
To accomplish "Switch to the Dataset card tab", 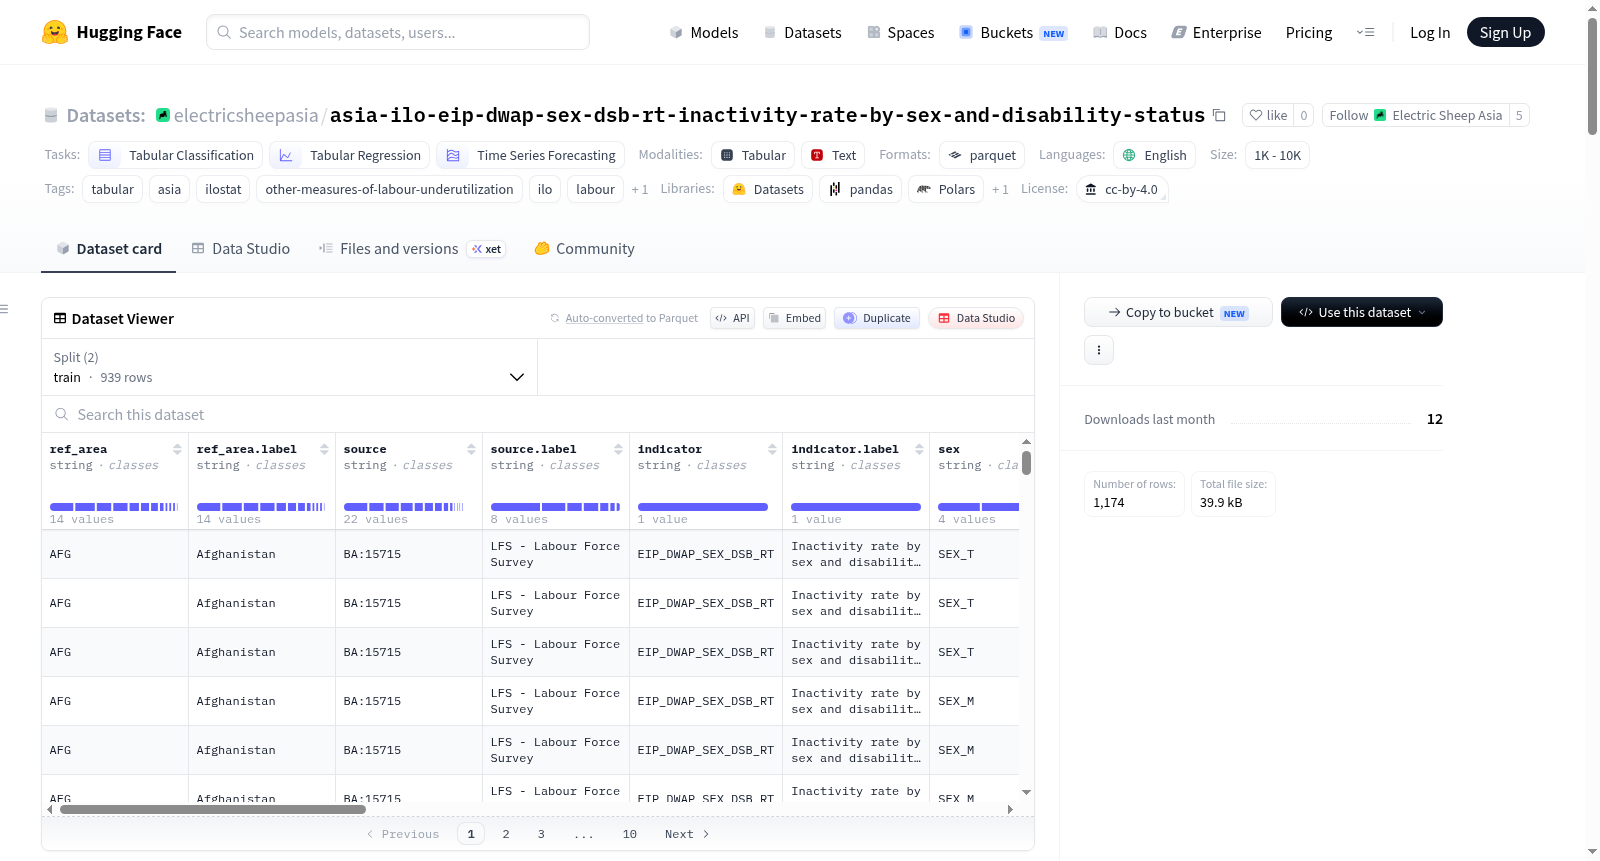I will [109, 249].
